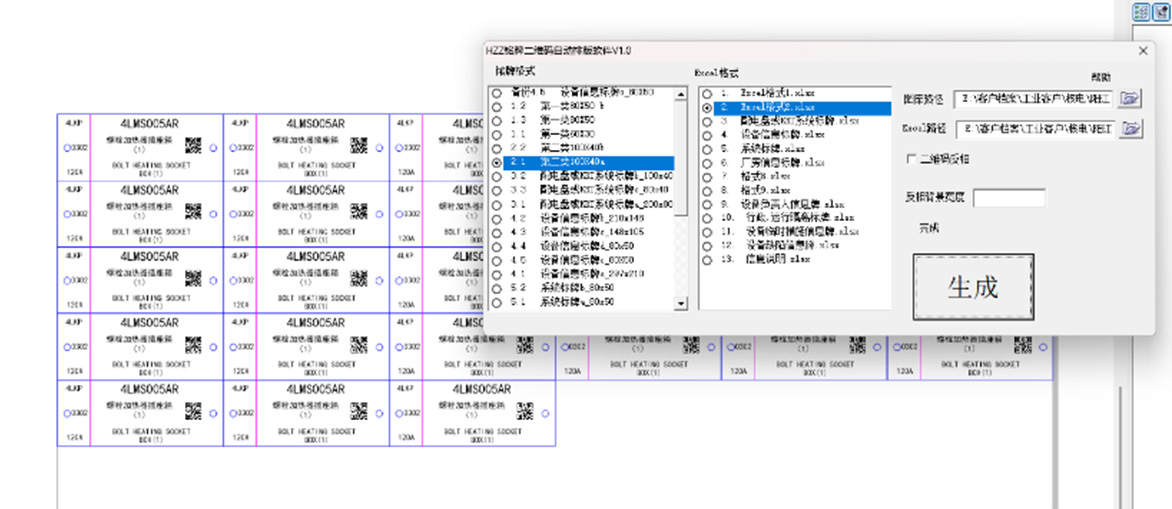The image size is (1172, 509).
Task: Choose the 1. Excel格式1.xlsx radio option
Action: coord(707,93)
